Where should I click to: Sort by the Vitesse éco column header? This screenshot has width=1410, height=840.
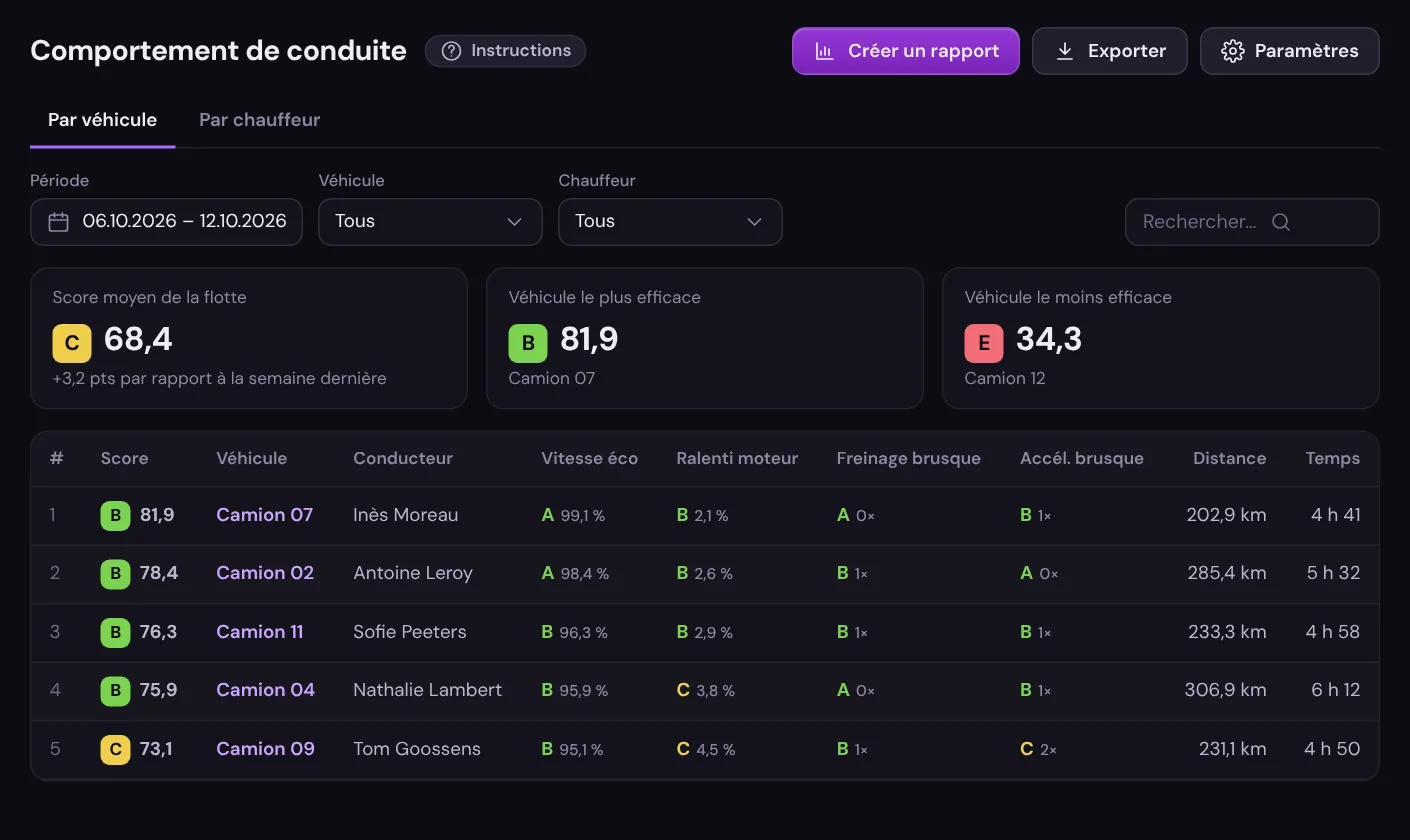click(x=590, y=459)
